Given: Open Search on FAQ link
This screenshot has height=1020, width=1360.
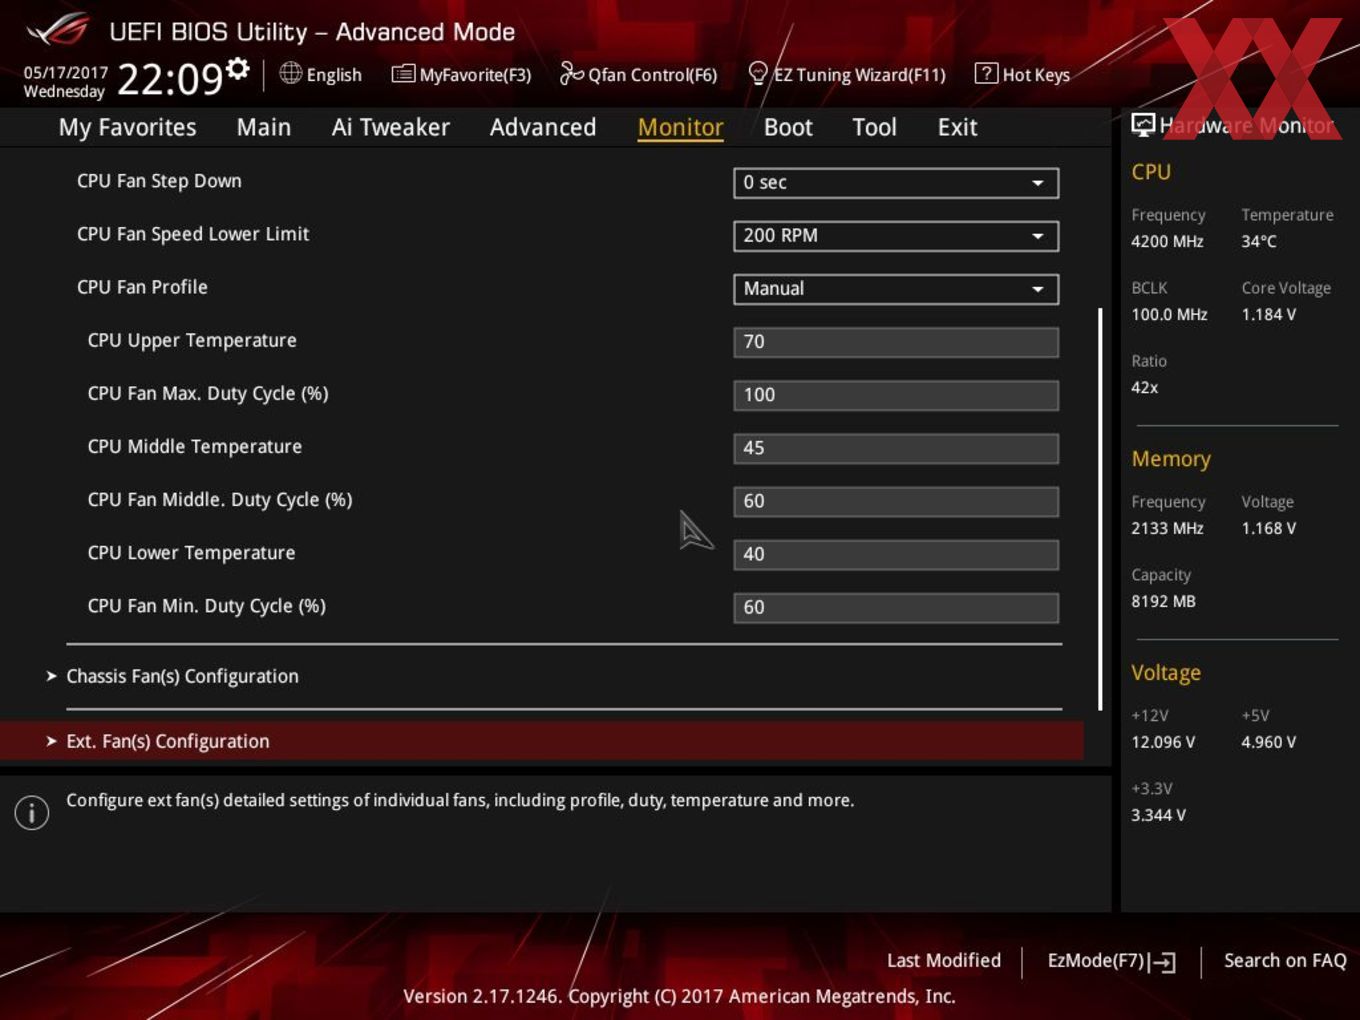Looking at the screenshot, I should tap(1285, 960).
